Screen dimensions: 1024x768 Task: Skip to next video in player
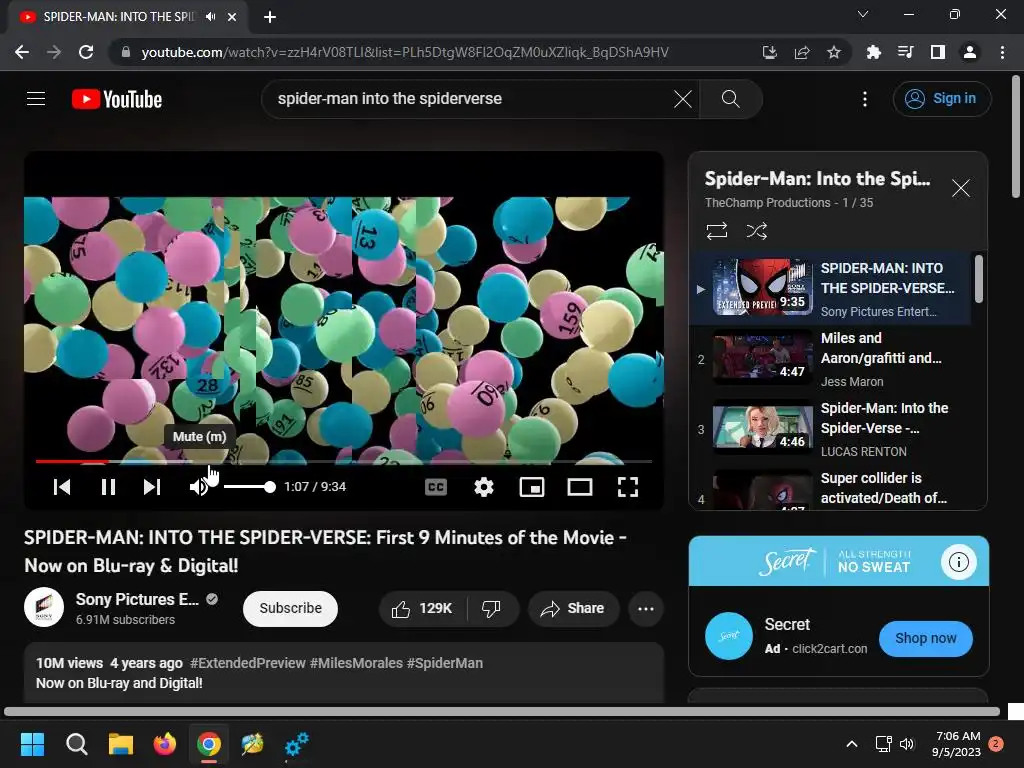pyautogui.click(x=152, y=487)
